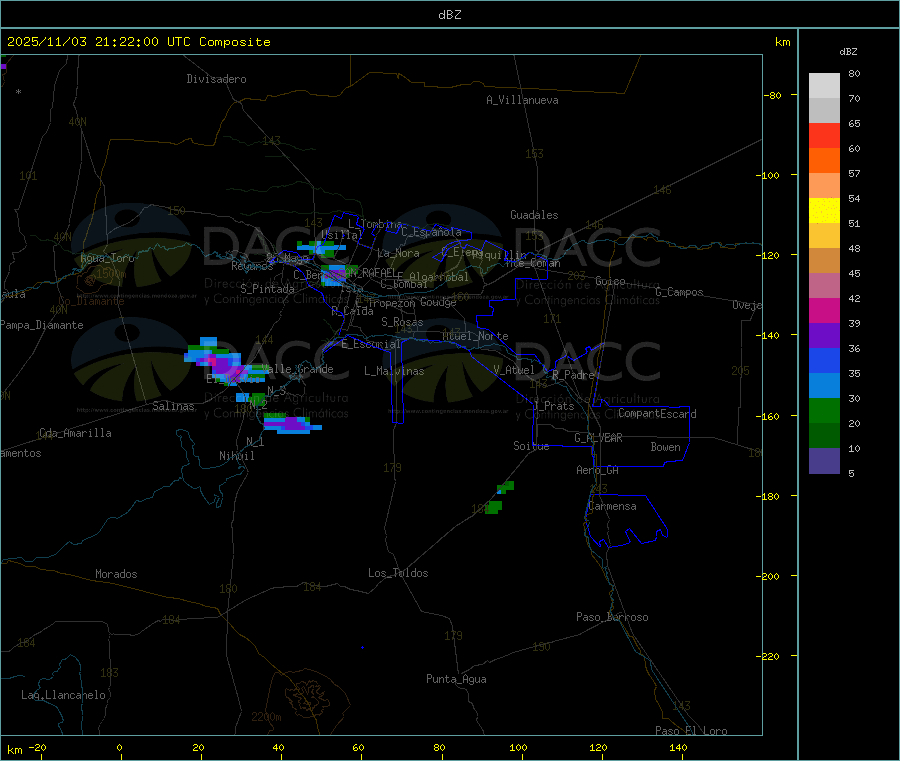900x761 pixels.
Task: Click the Divisadero map label
Action: point(216,79)
